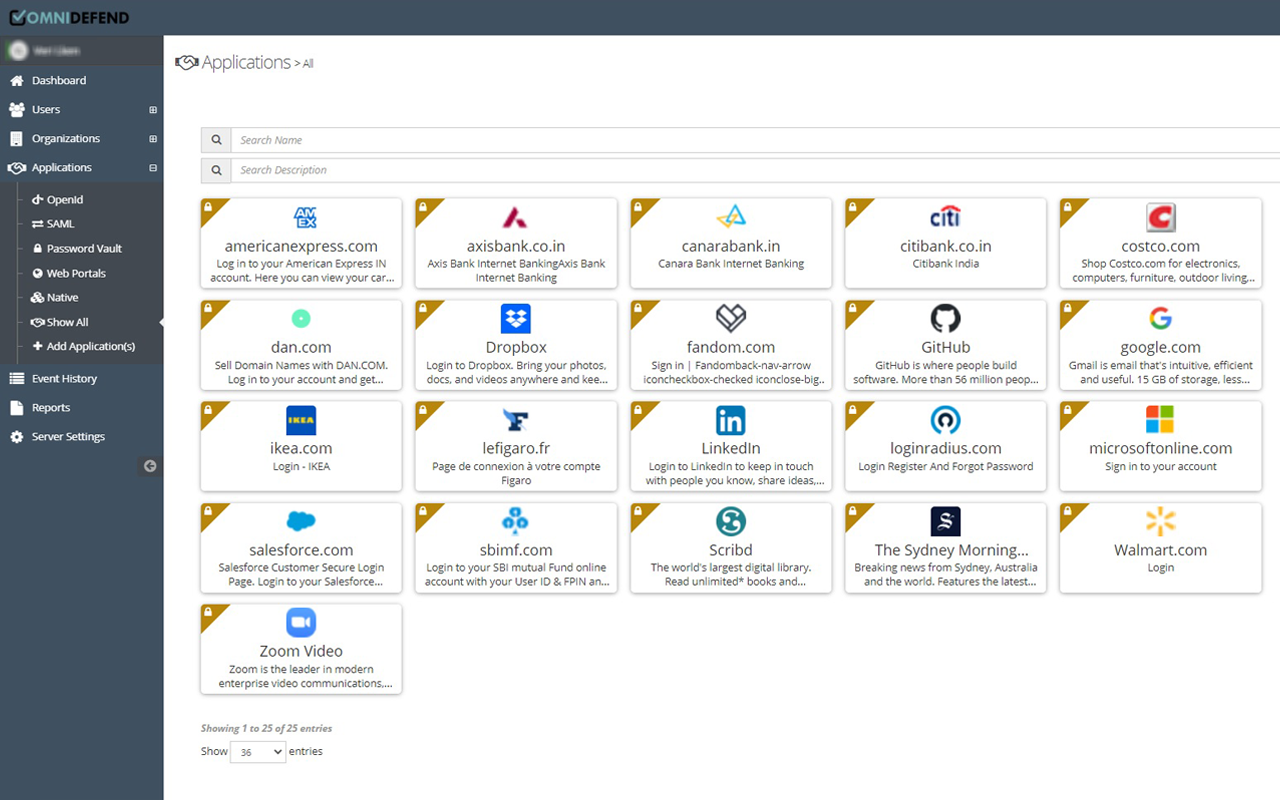Open the GitHub octocat icon
1280x800 pixels.
click(945, 319)
